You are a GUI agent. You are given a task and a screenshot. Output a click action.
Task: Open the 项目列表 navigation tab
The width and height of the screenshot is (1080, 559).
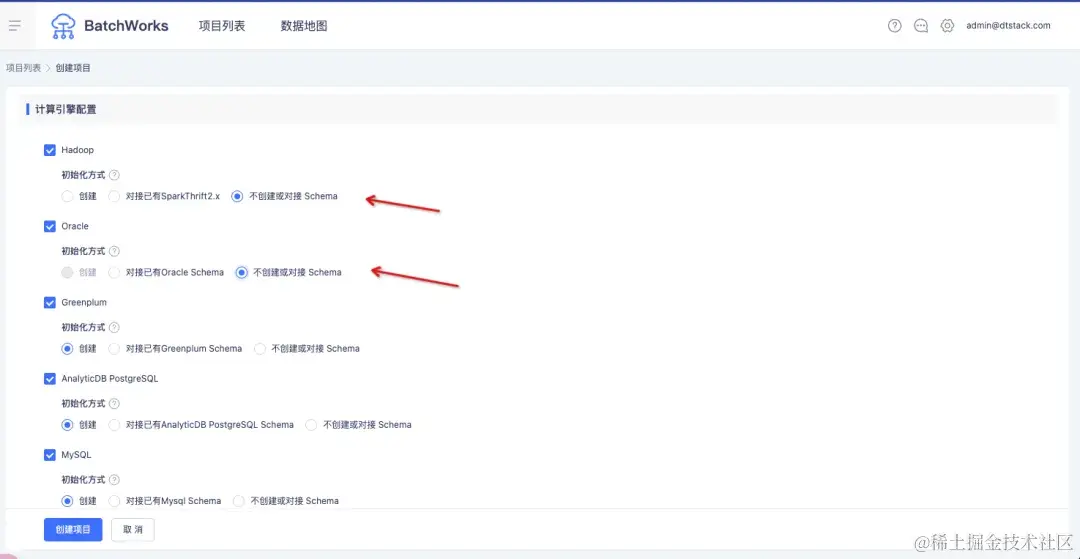[222, 26]
